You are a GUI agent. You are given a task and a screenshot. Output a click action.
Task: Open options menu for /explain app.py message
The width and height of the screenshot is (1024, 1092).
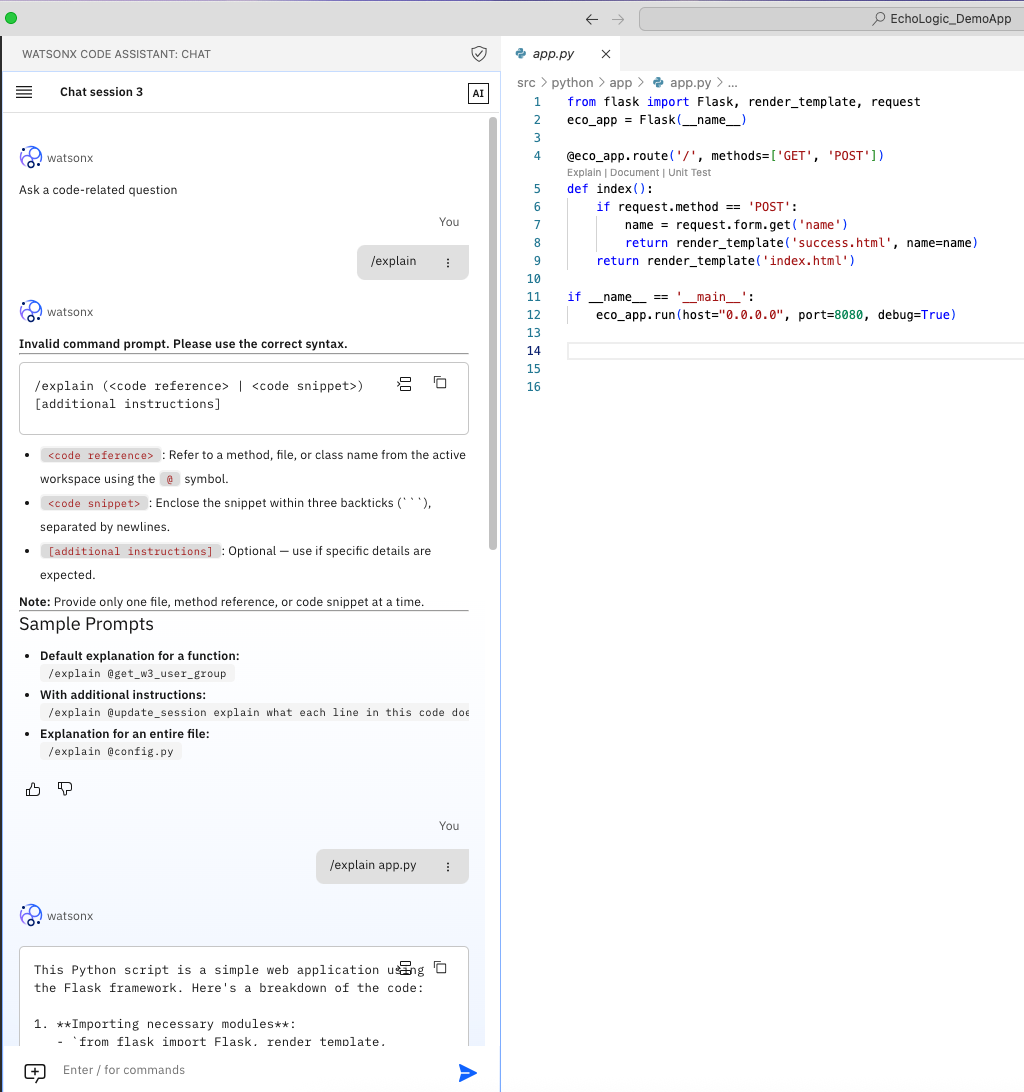(x=448, y=866)
